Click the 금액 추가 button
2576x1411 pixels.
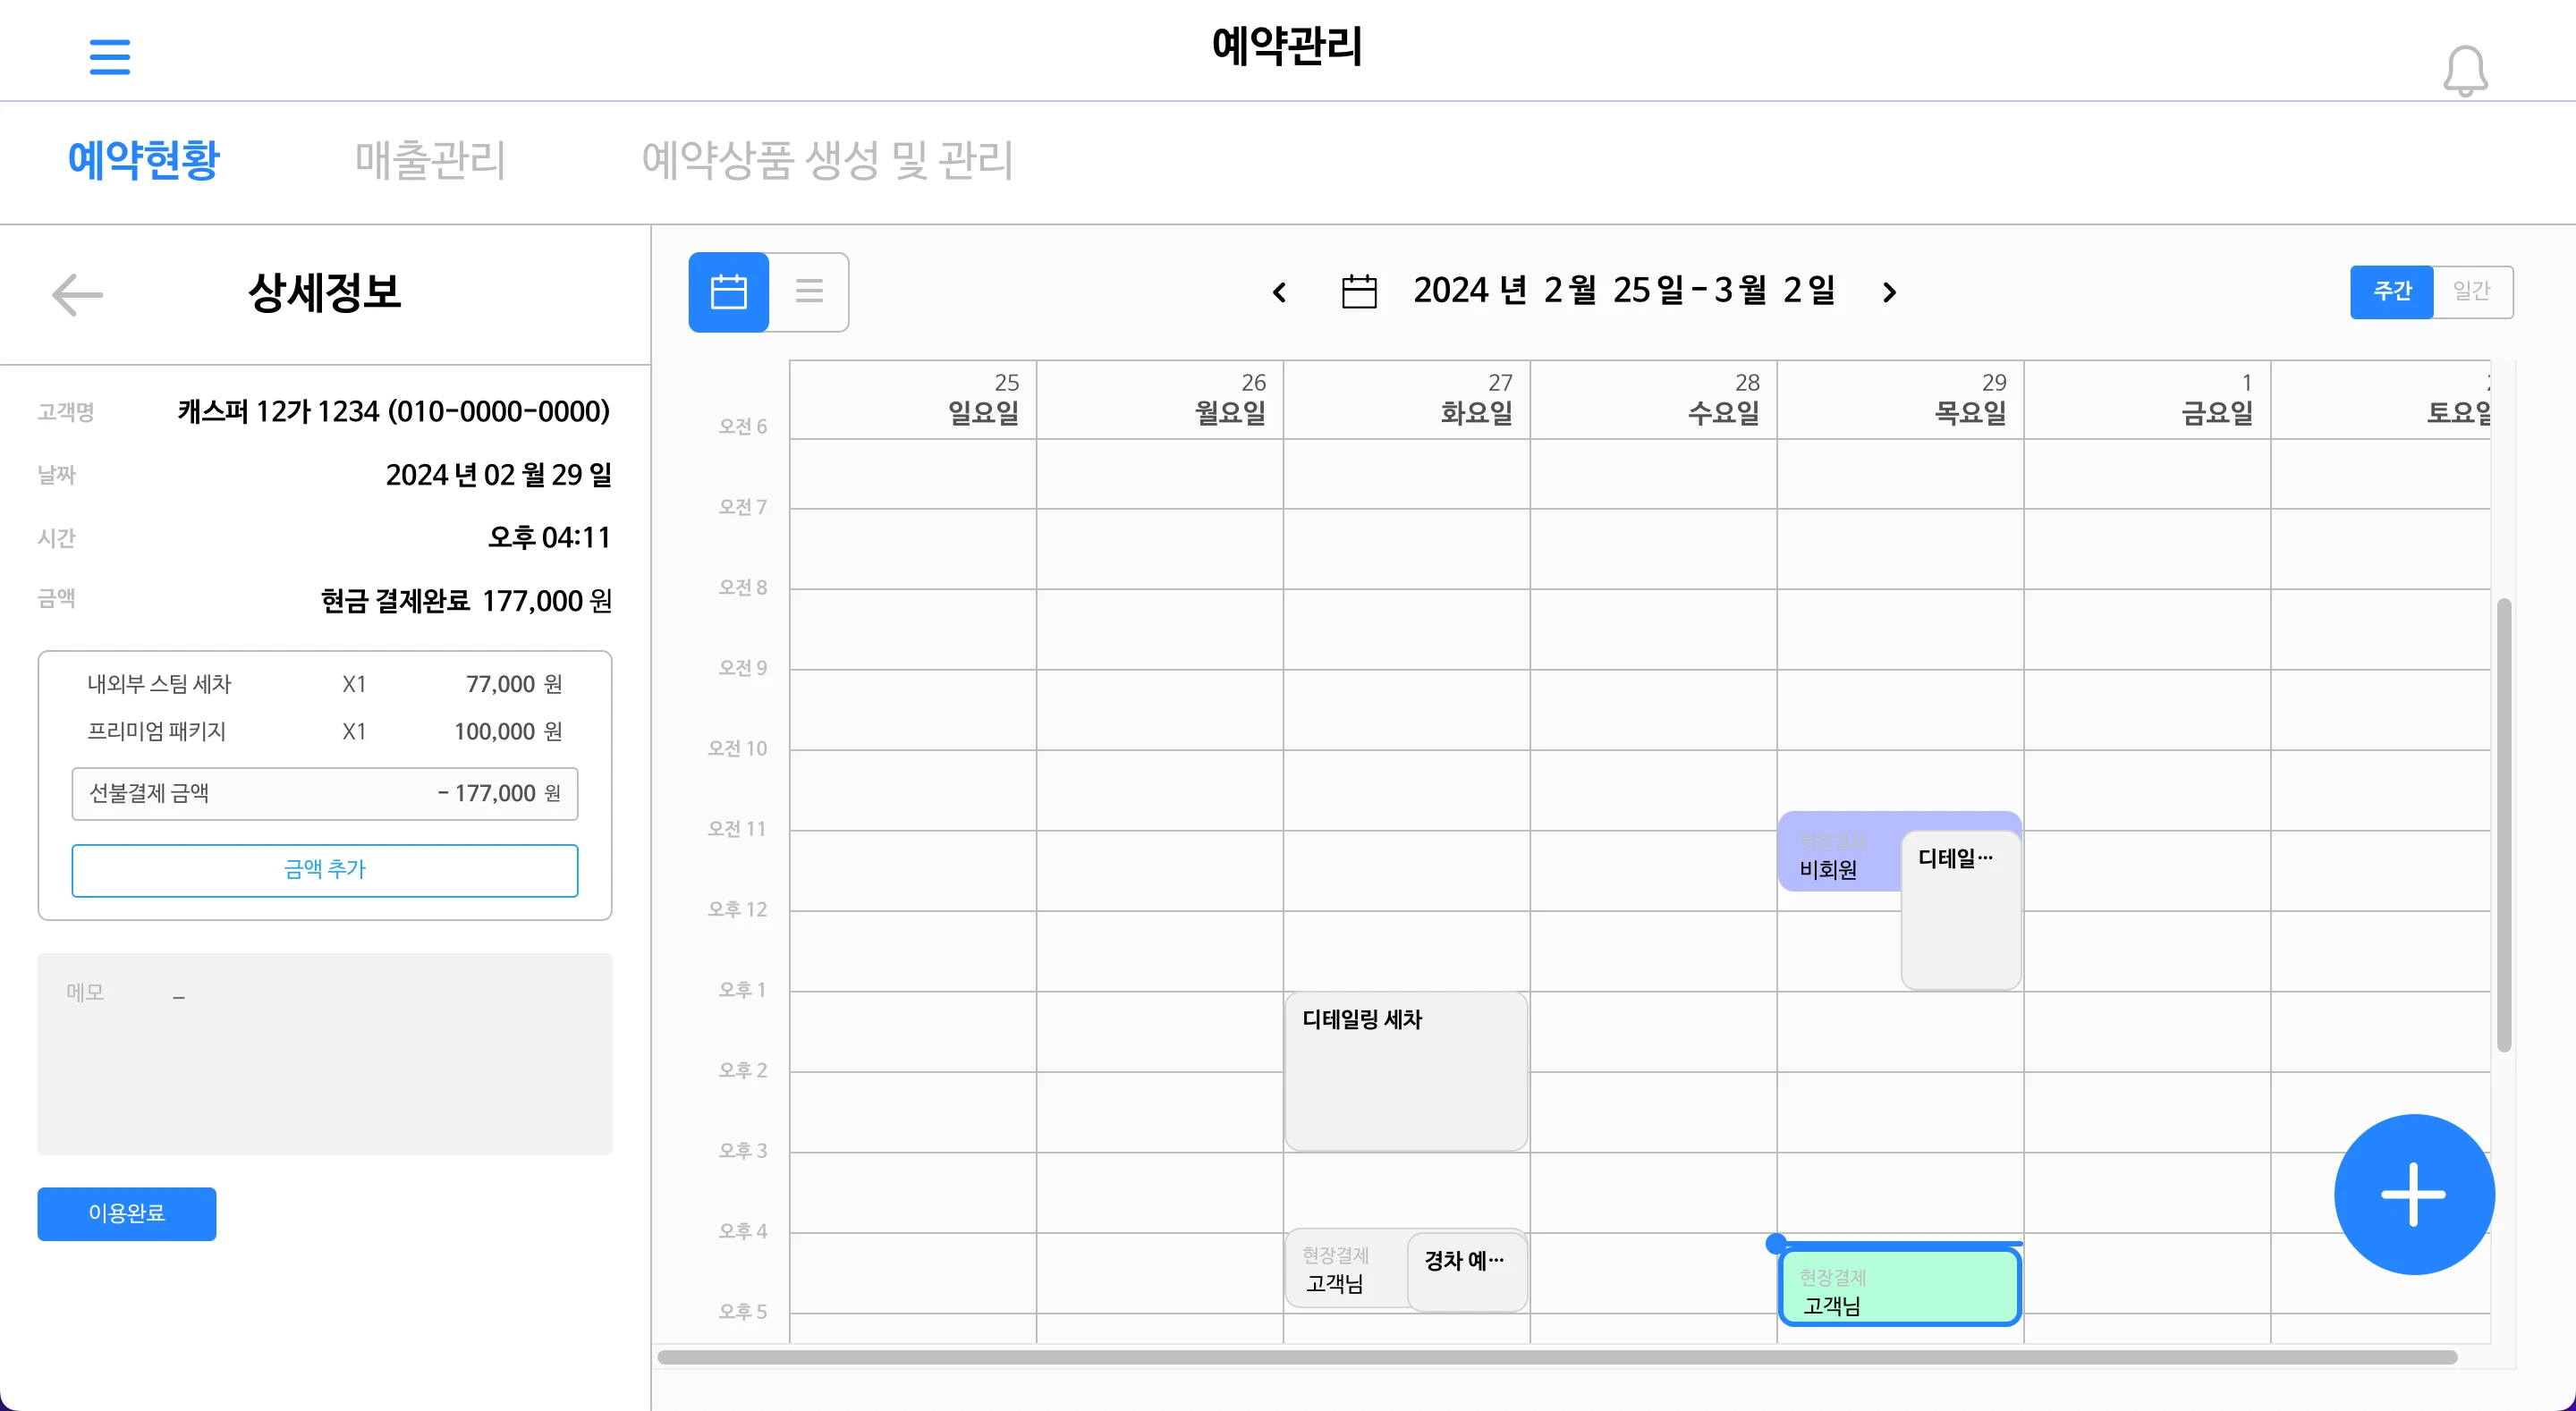point(325,869)
